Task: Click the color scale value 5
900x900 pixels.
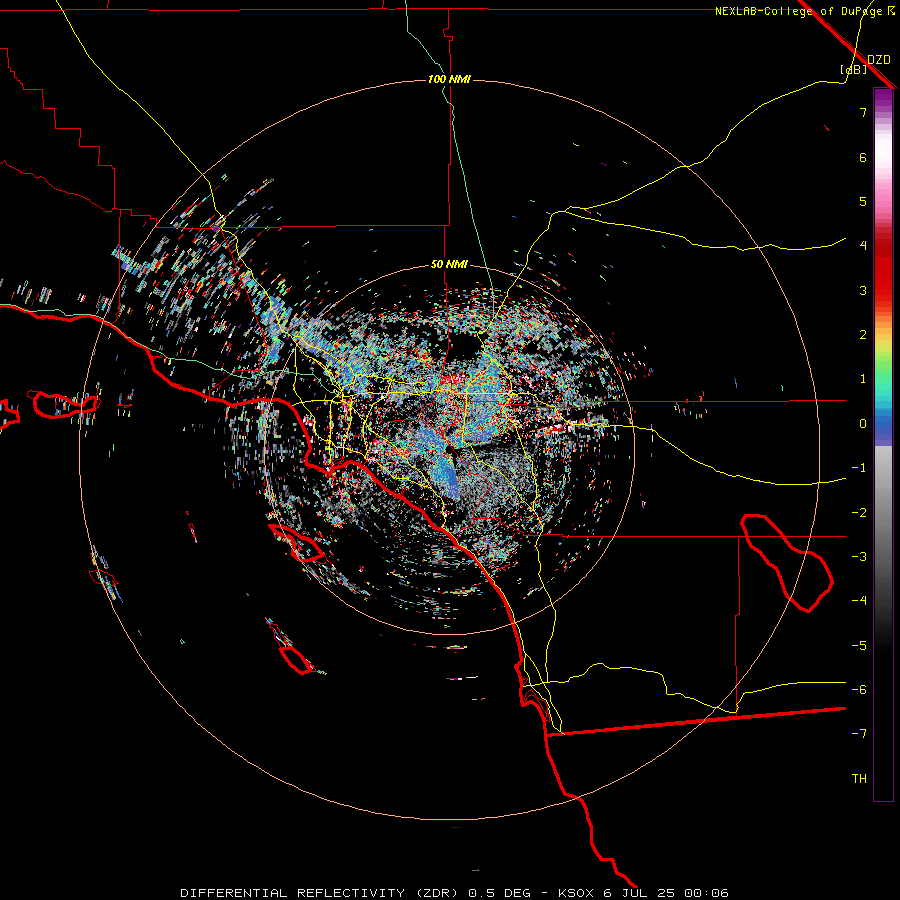Action: coord(863,201)
